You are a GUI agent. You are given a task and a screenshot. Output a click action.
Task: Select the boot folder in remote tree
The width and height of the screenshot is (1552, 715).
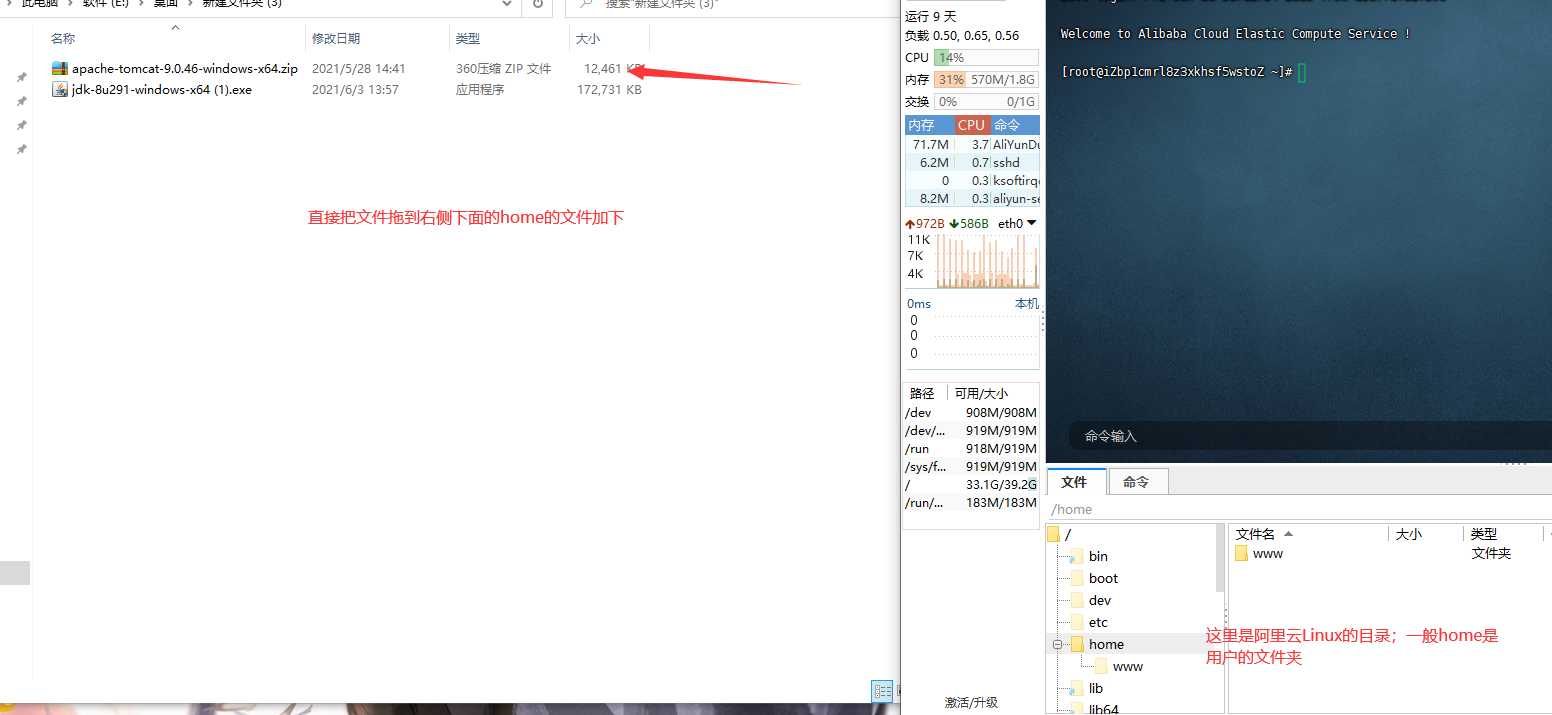click(1103, 578)
